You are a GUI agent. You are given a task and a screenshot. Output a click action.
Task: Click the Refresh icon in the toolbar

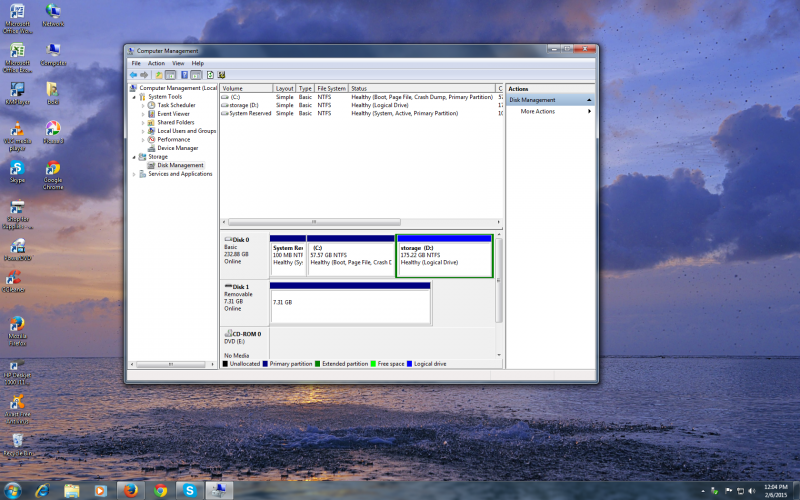(209, 75)
